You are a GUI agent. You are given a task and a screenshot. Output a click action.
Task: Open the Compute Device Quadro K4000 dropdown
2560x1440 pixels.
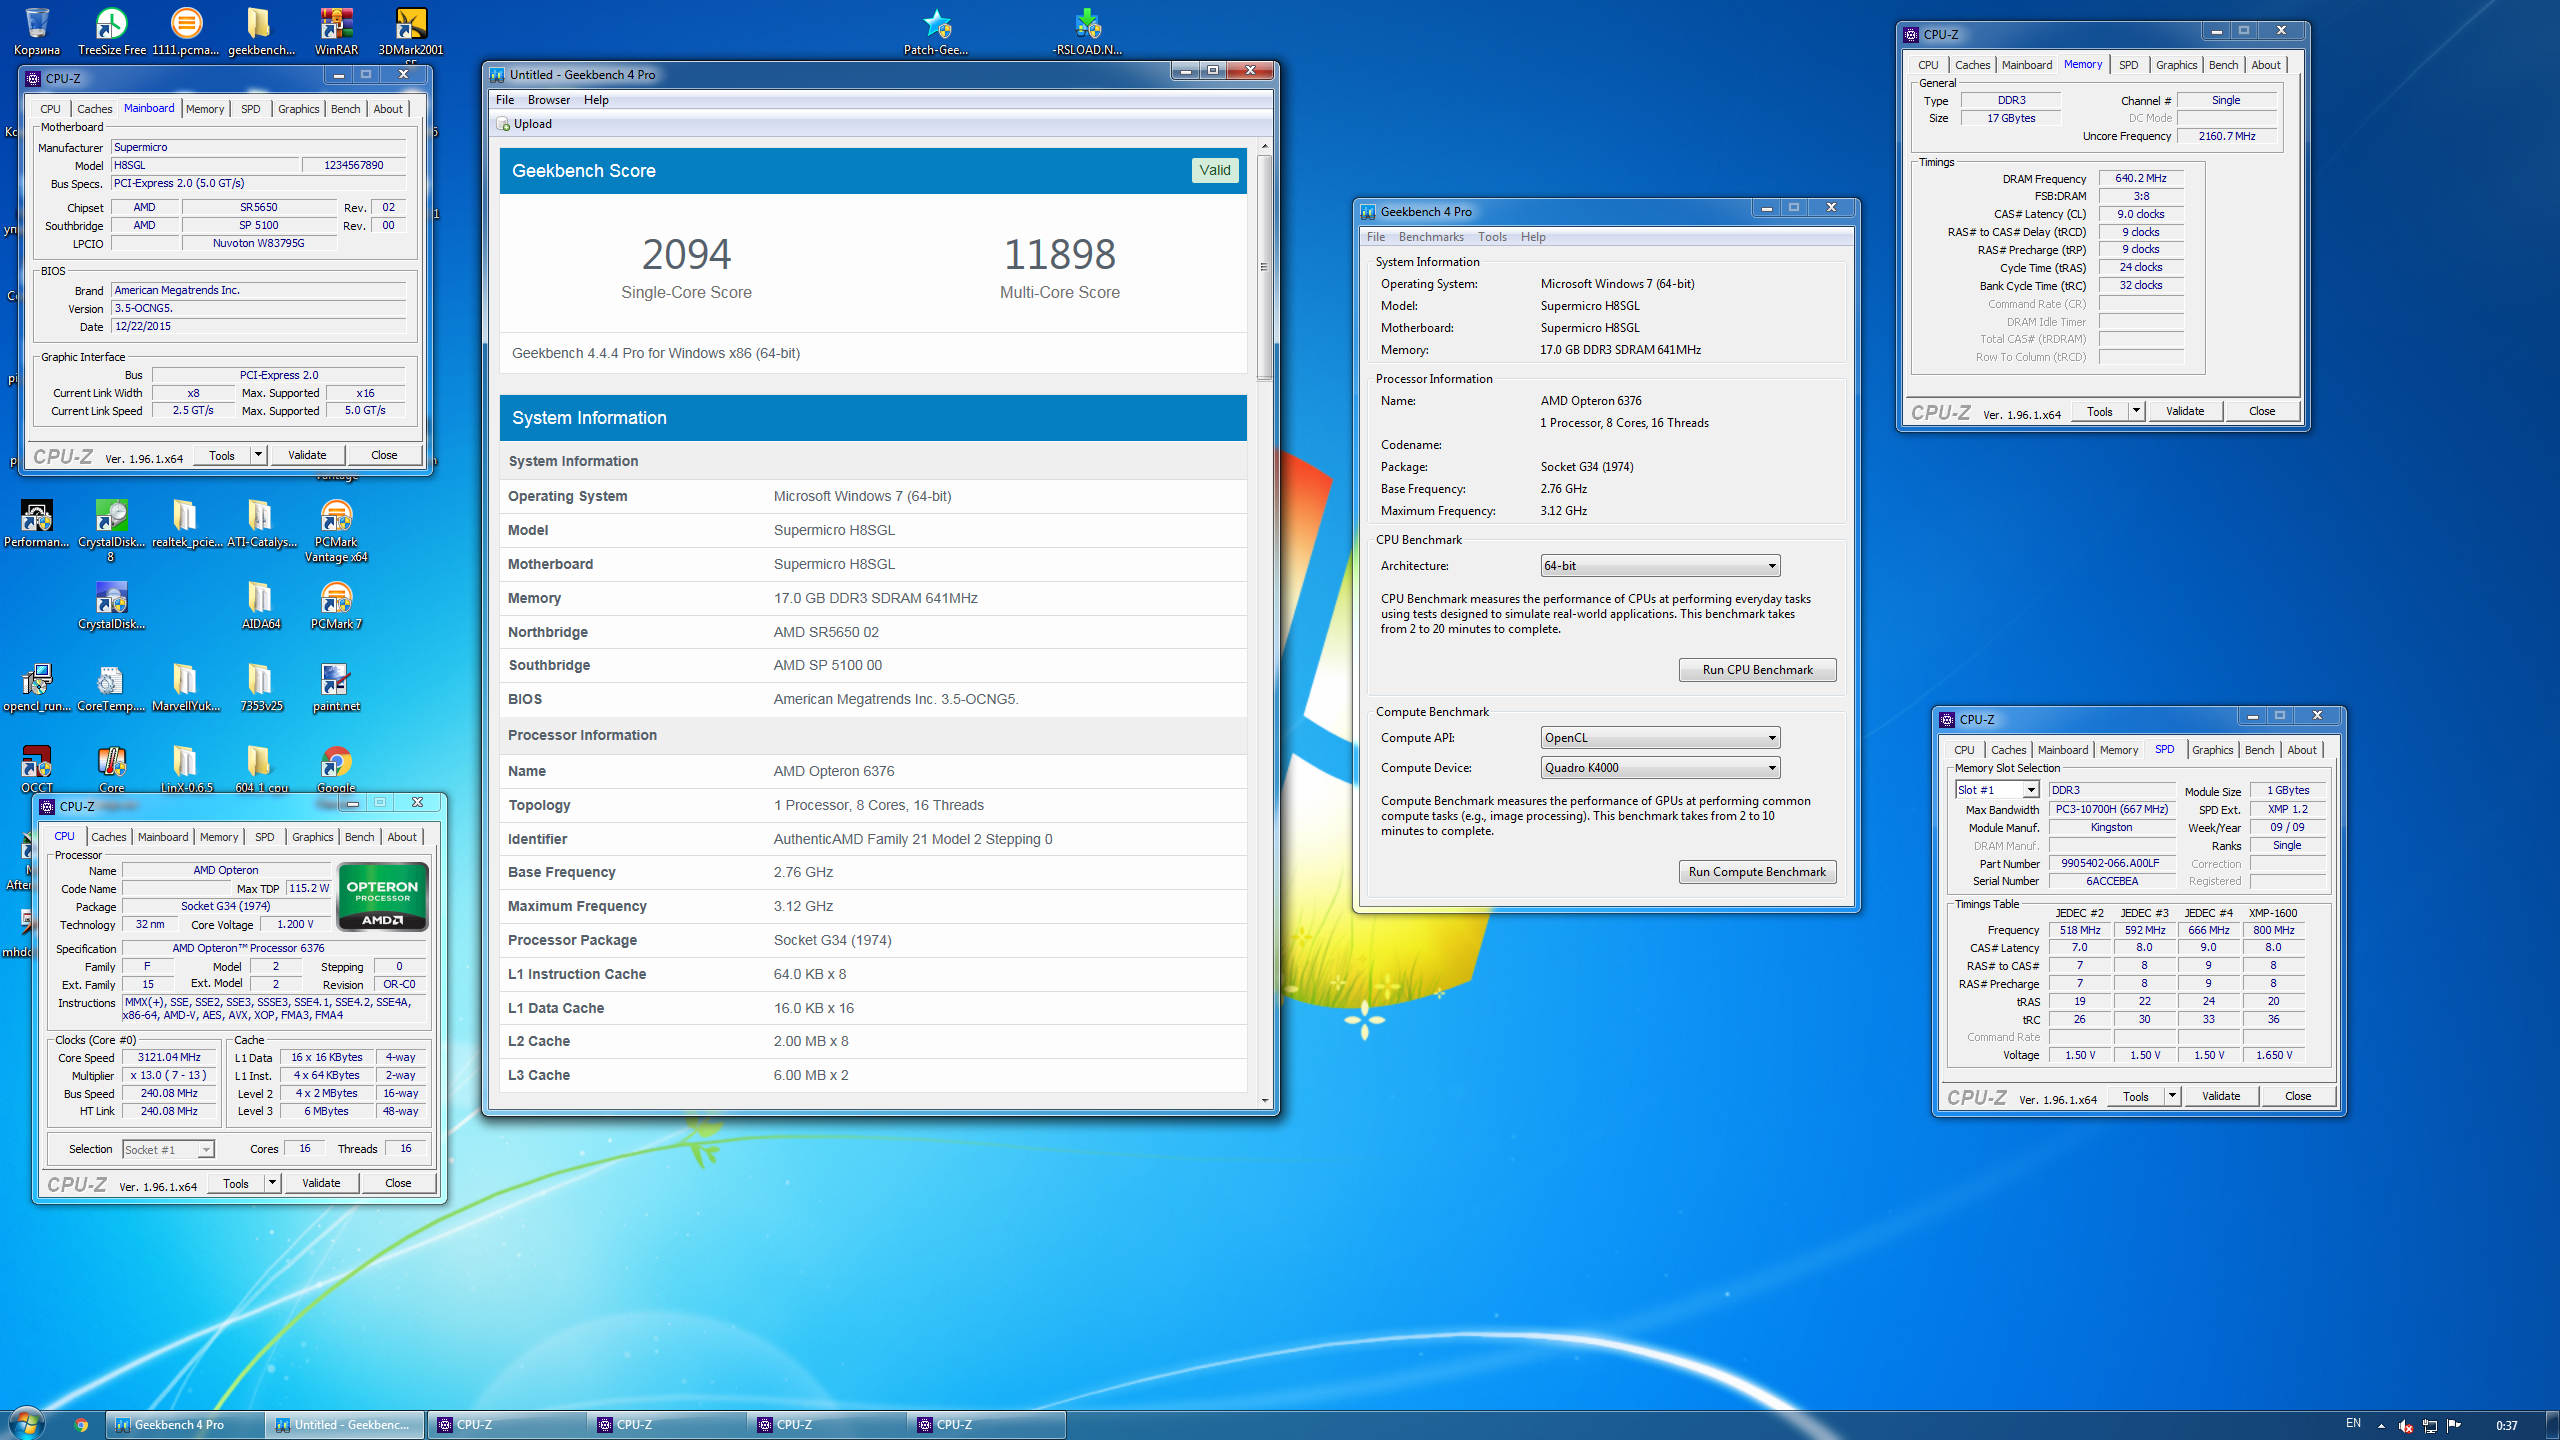coord(1660,768)
